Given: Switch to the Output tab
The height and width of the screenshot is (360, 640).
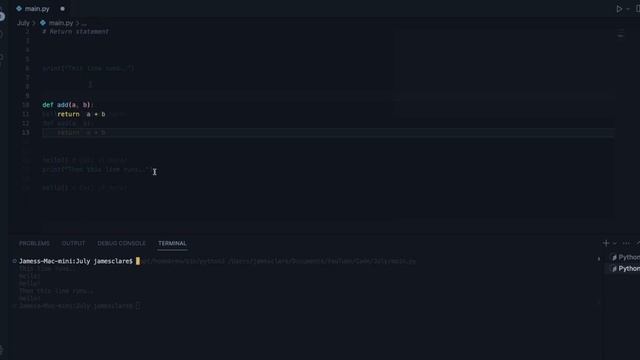Looking at the screenshot, I should (x=73, y=243).
